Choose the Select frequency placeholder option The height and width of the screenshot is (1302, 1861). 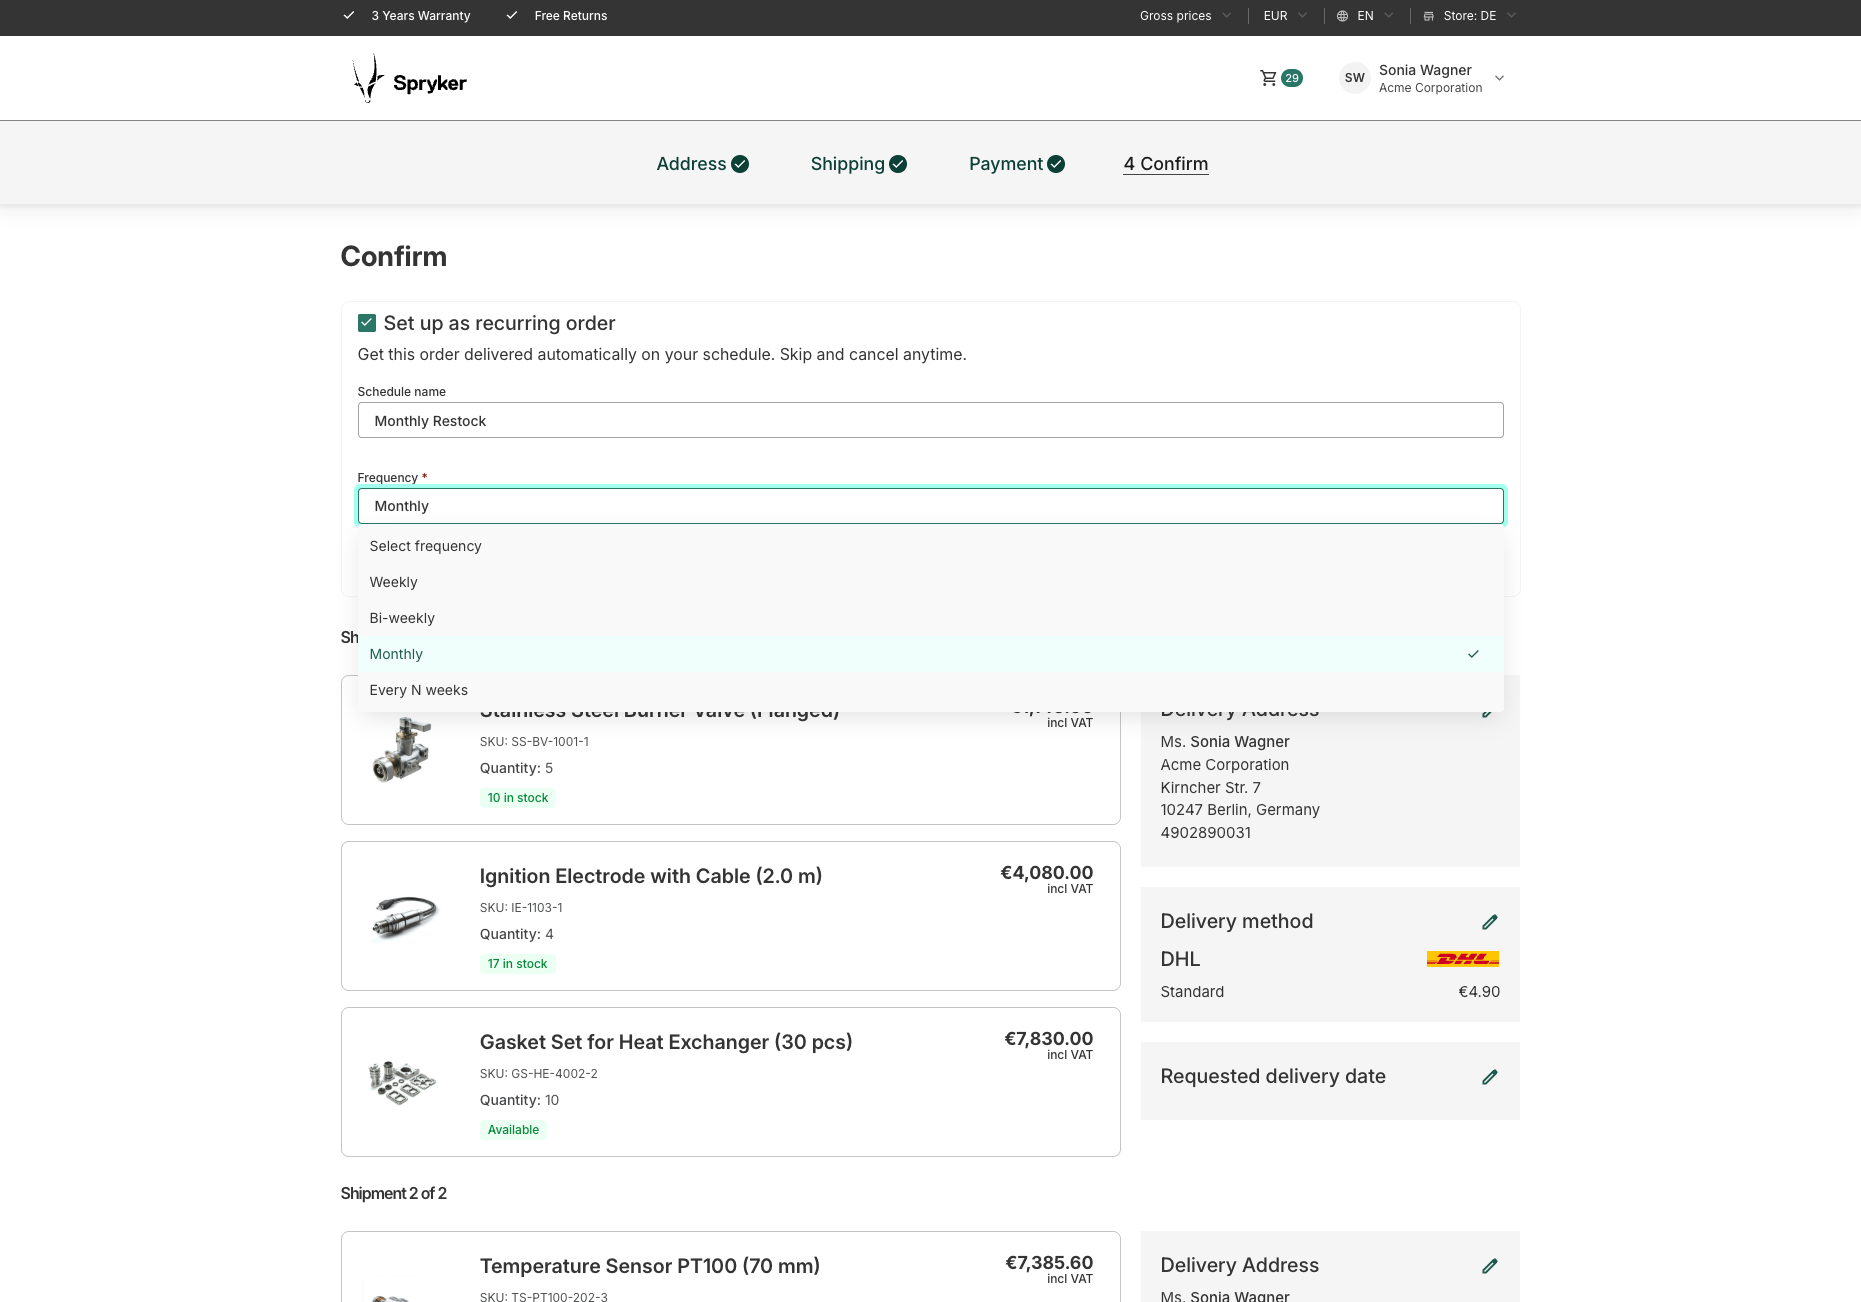pos(930,546)
